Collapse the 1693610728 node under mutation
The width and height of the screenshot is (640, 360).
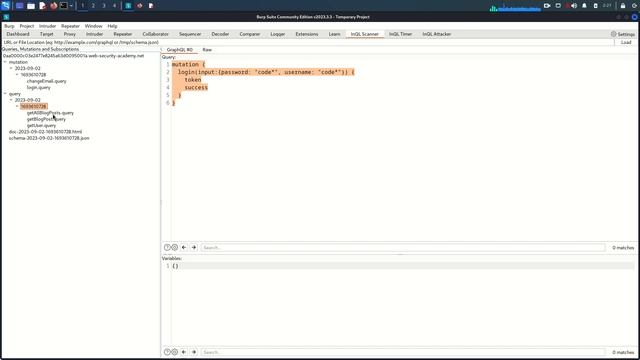click(17, 75)
